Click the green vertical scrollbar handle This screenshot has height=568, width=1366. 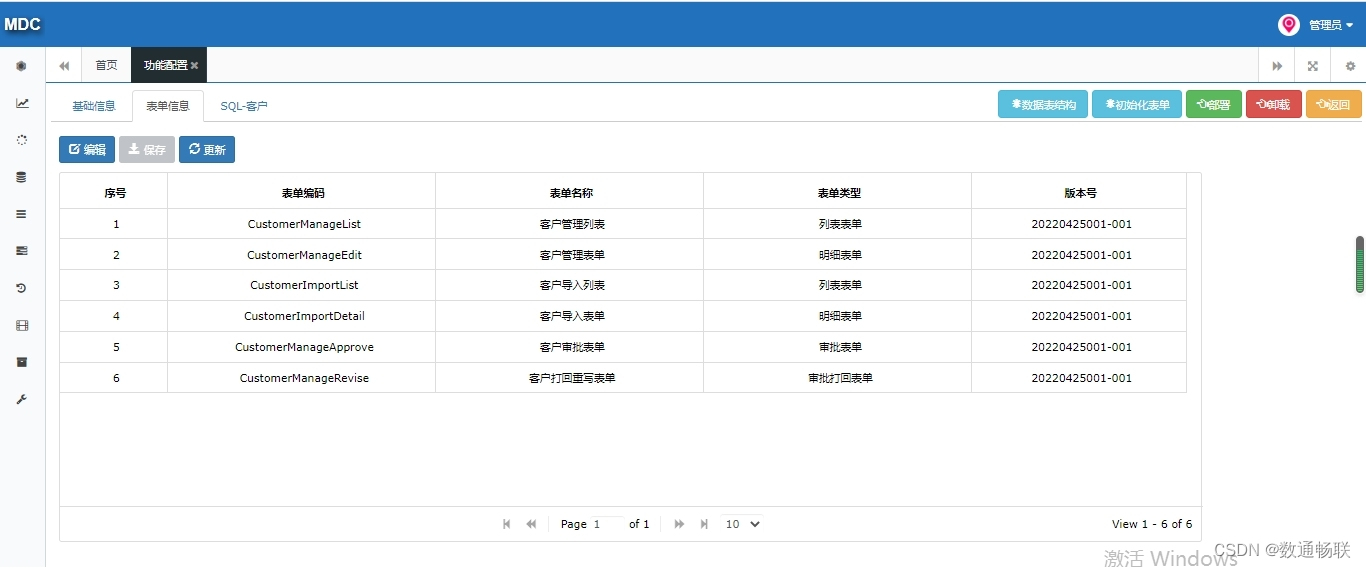coord(1360,264)
